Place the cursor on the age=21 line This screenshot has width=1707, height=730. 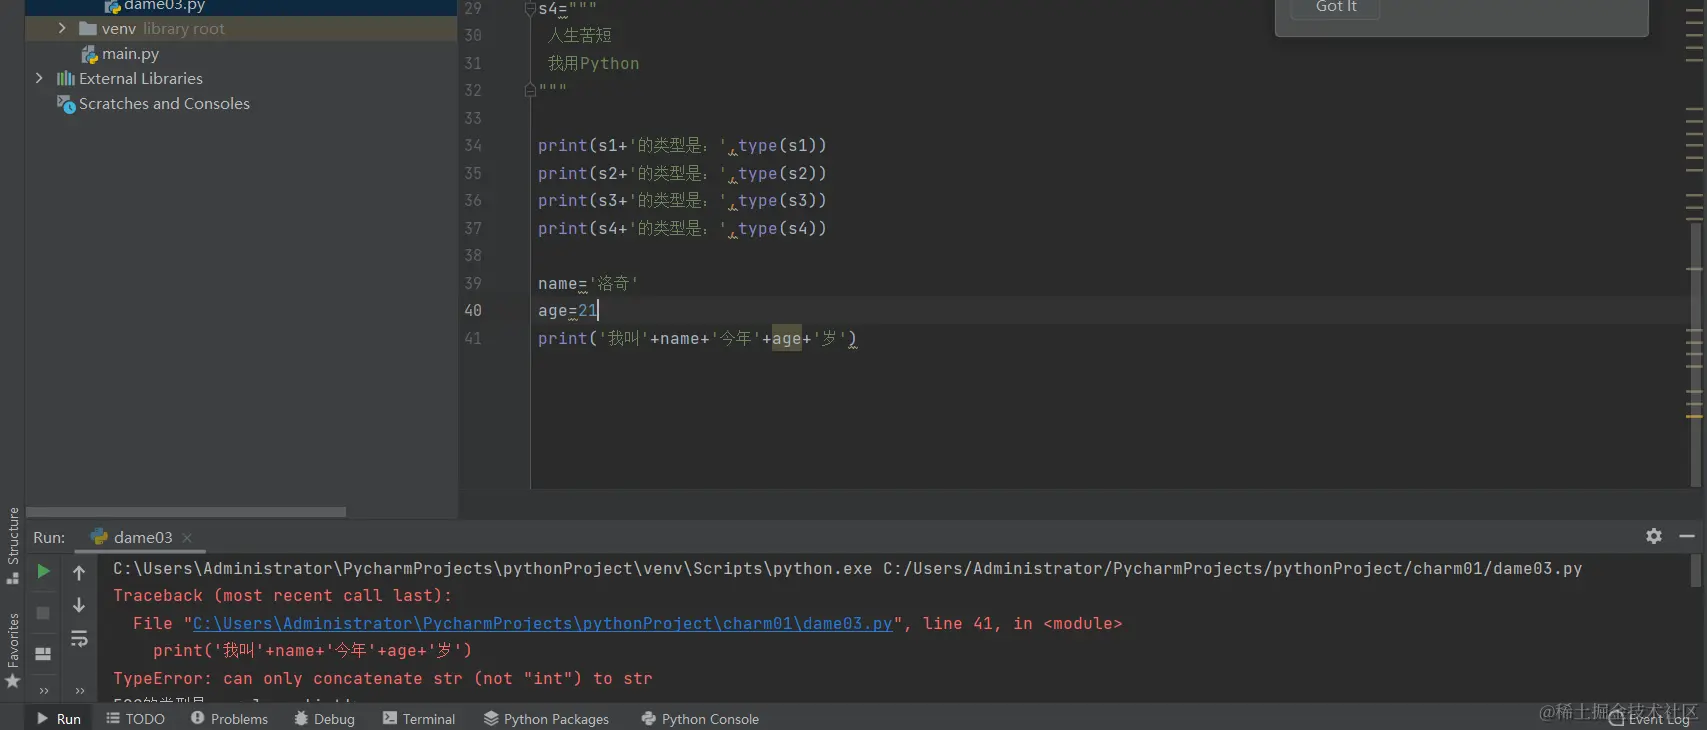click(567, 311)
